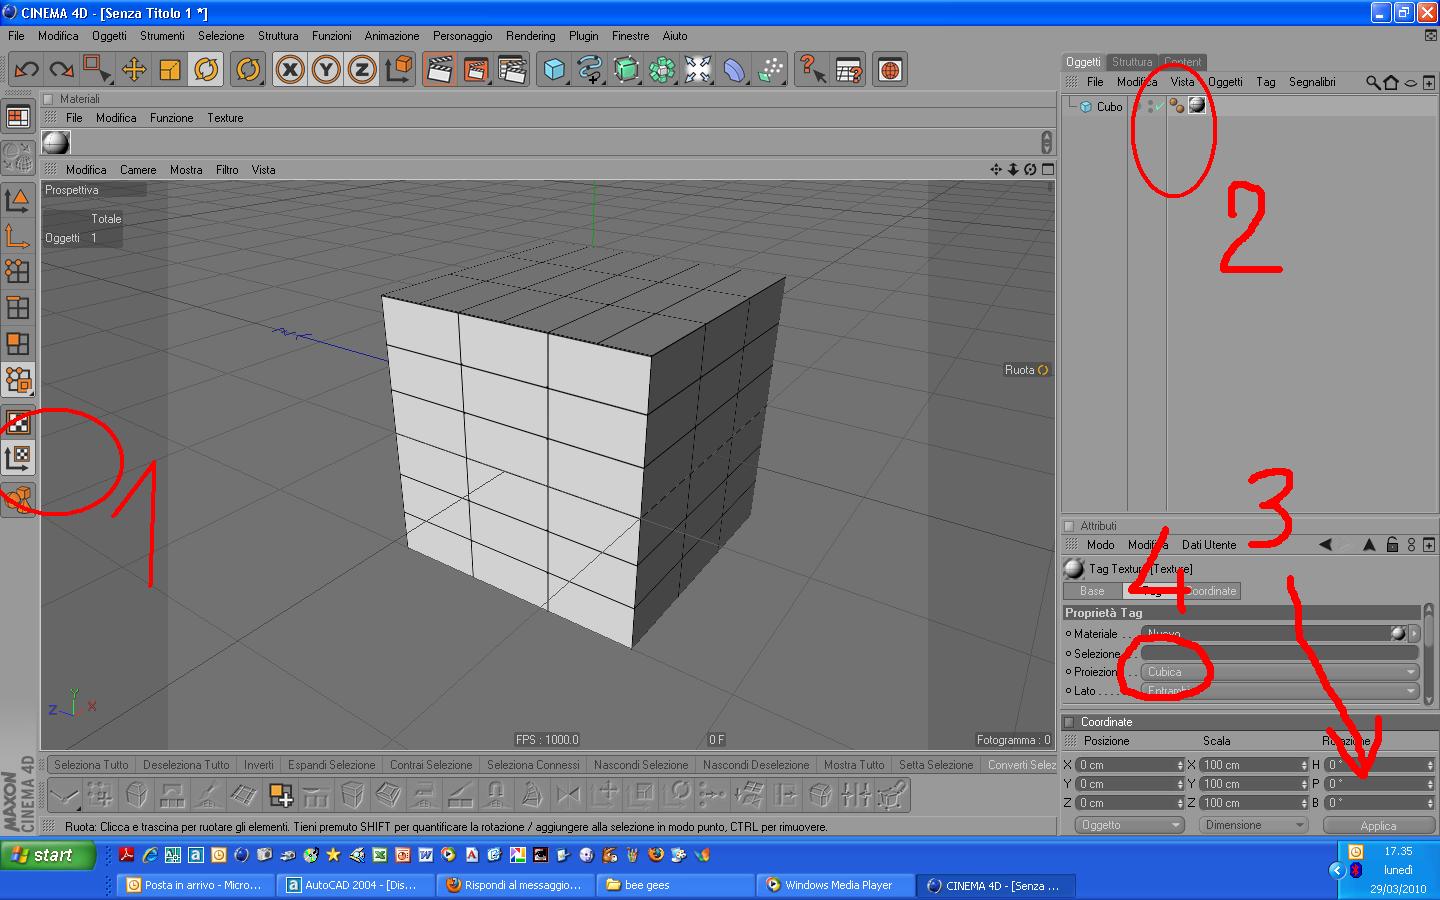This screenshot has width=1440, height=900.
Task: Click the Scala Y stepper arrows
Action: [1304, 784]
